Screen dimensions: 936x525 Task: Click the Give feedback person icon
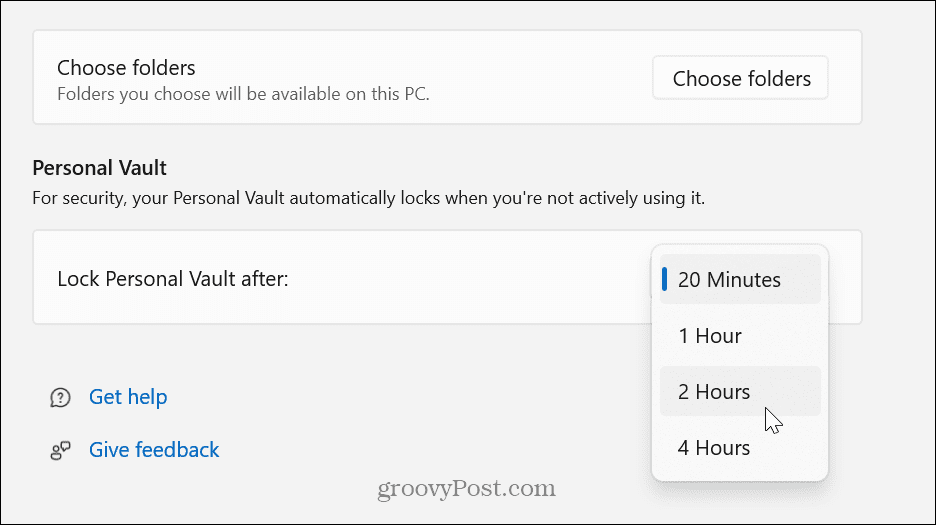coord(60,450)
